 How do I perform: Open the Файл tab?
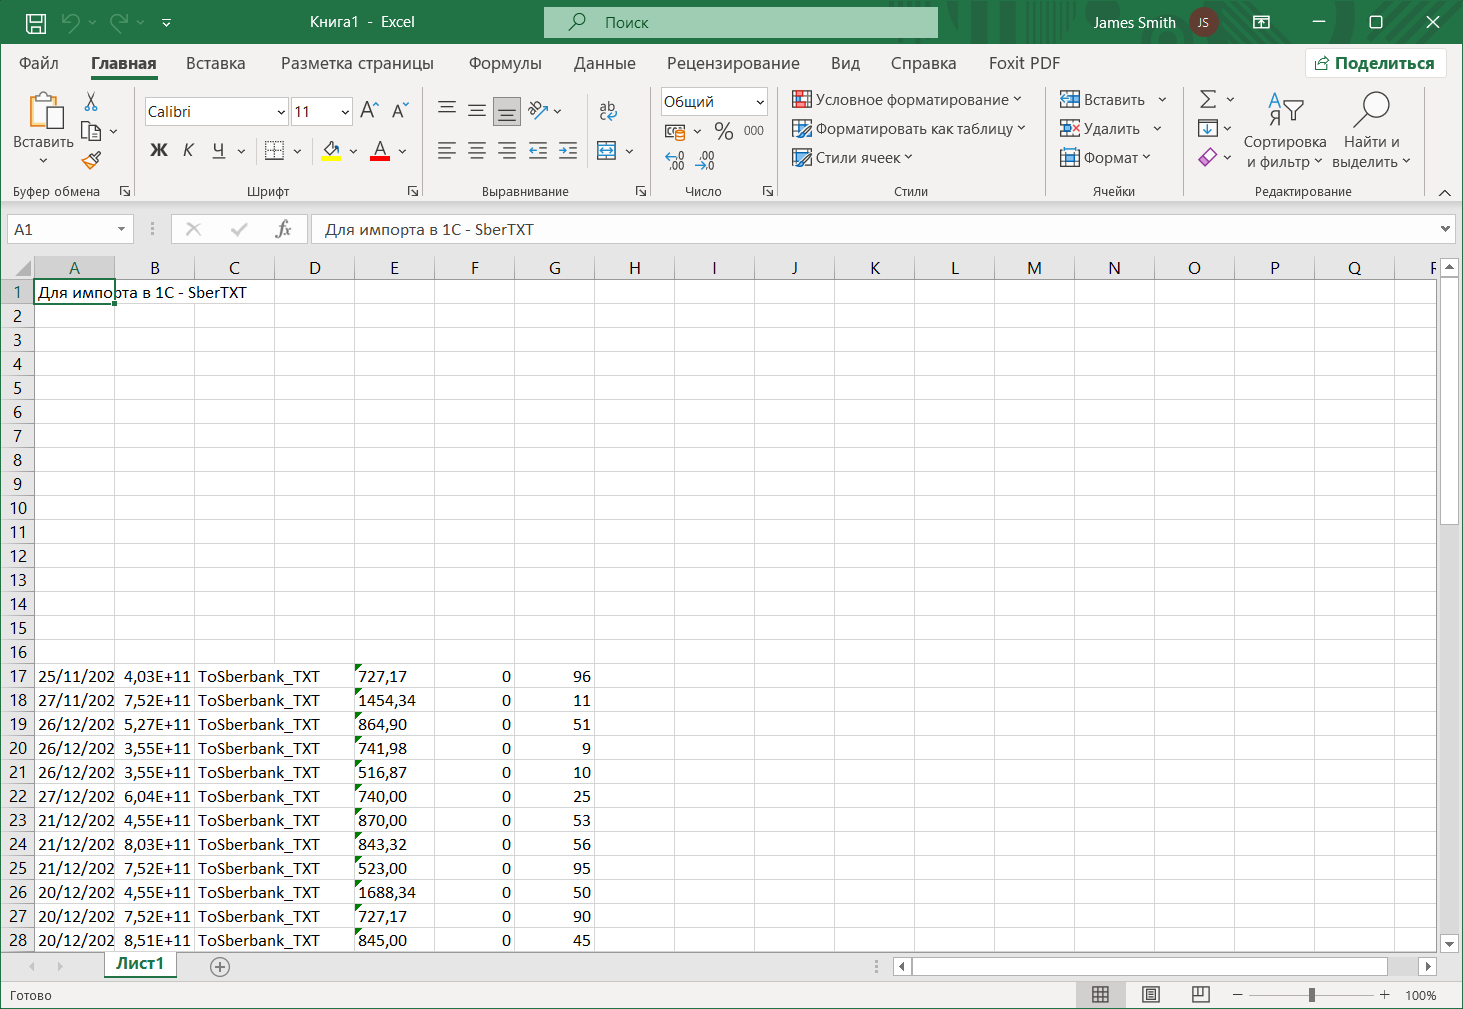39,63
